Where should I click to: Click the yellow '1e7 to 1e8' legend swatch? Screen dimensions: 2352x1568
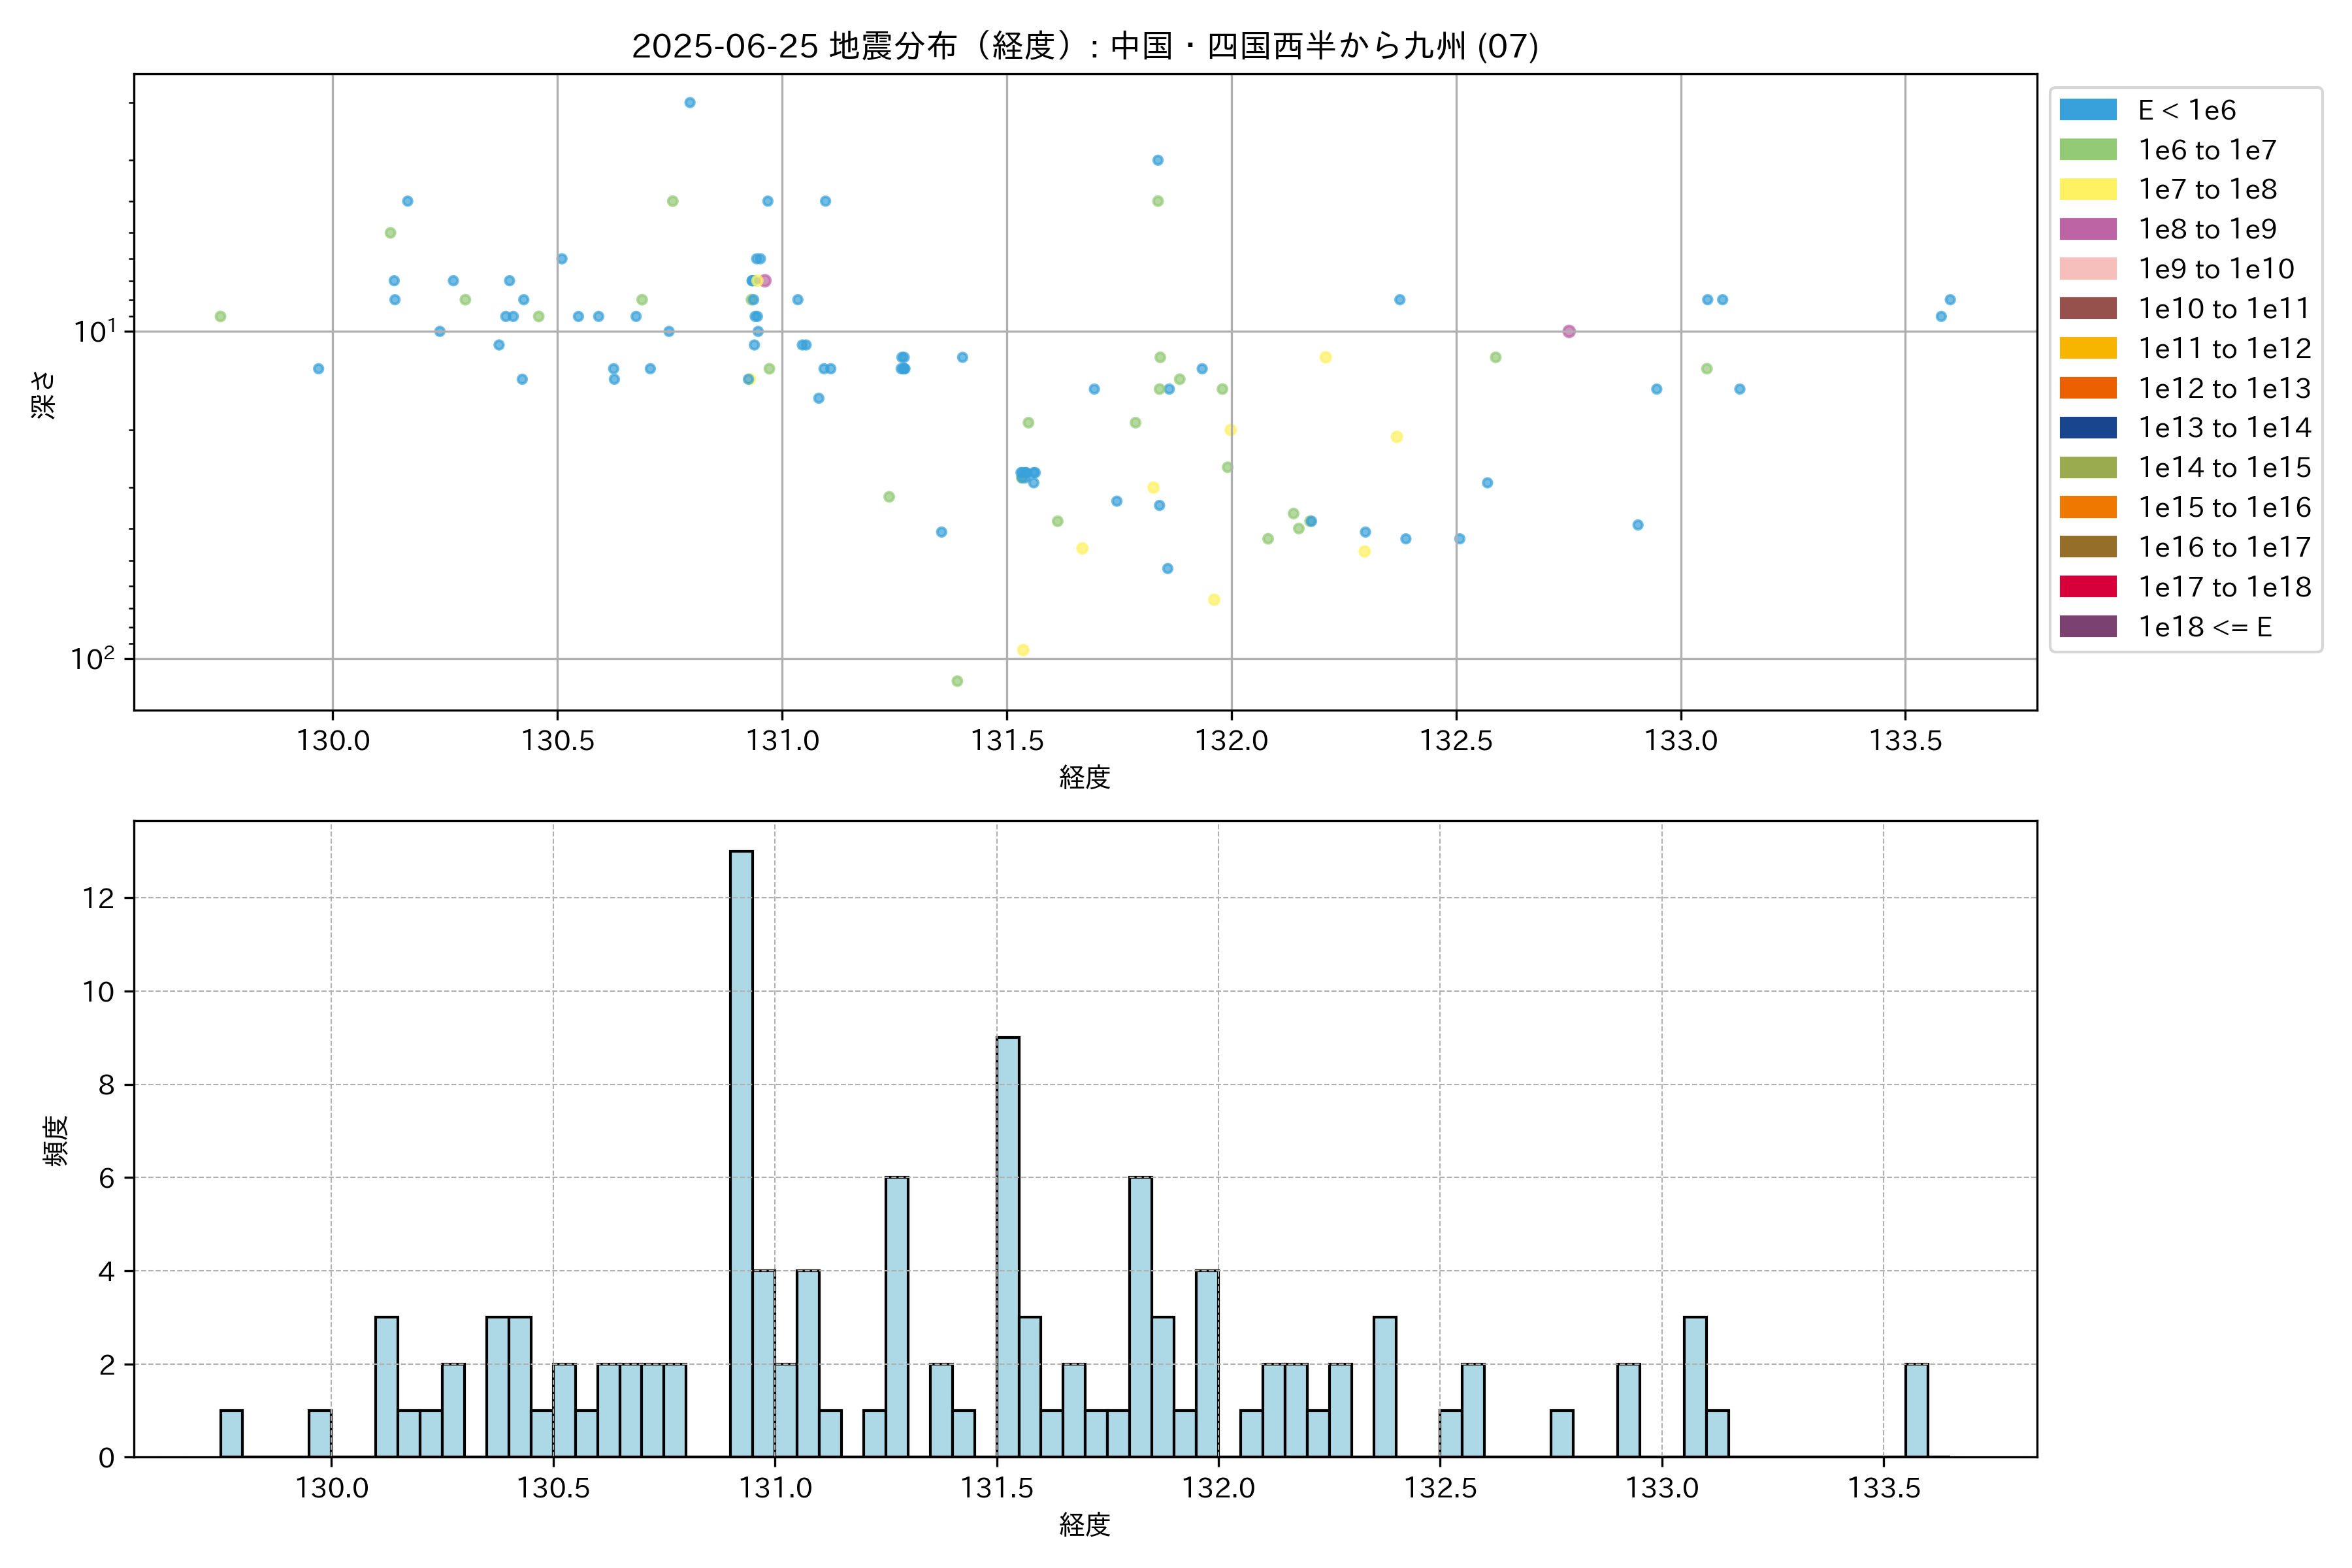(2087, 189)
